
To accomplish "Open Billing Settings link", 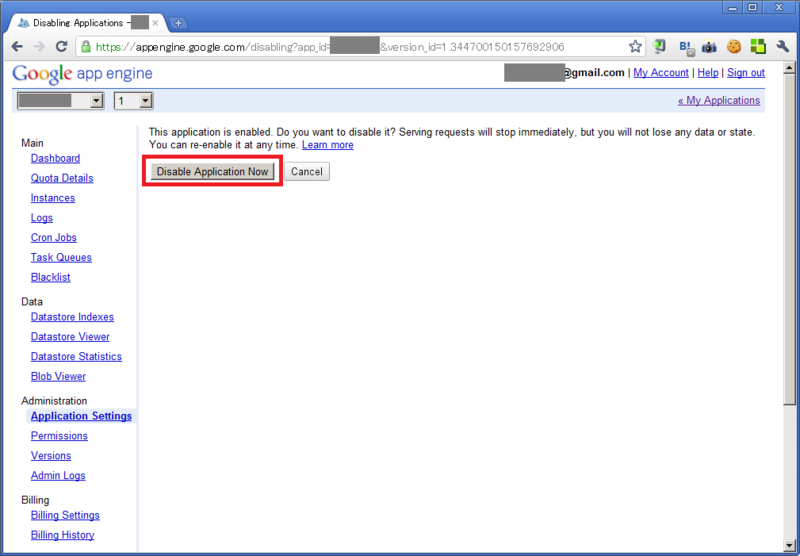I will pyautogui.click(x=65, y=515).
